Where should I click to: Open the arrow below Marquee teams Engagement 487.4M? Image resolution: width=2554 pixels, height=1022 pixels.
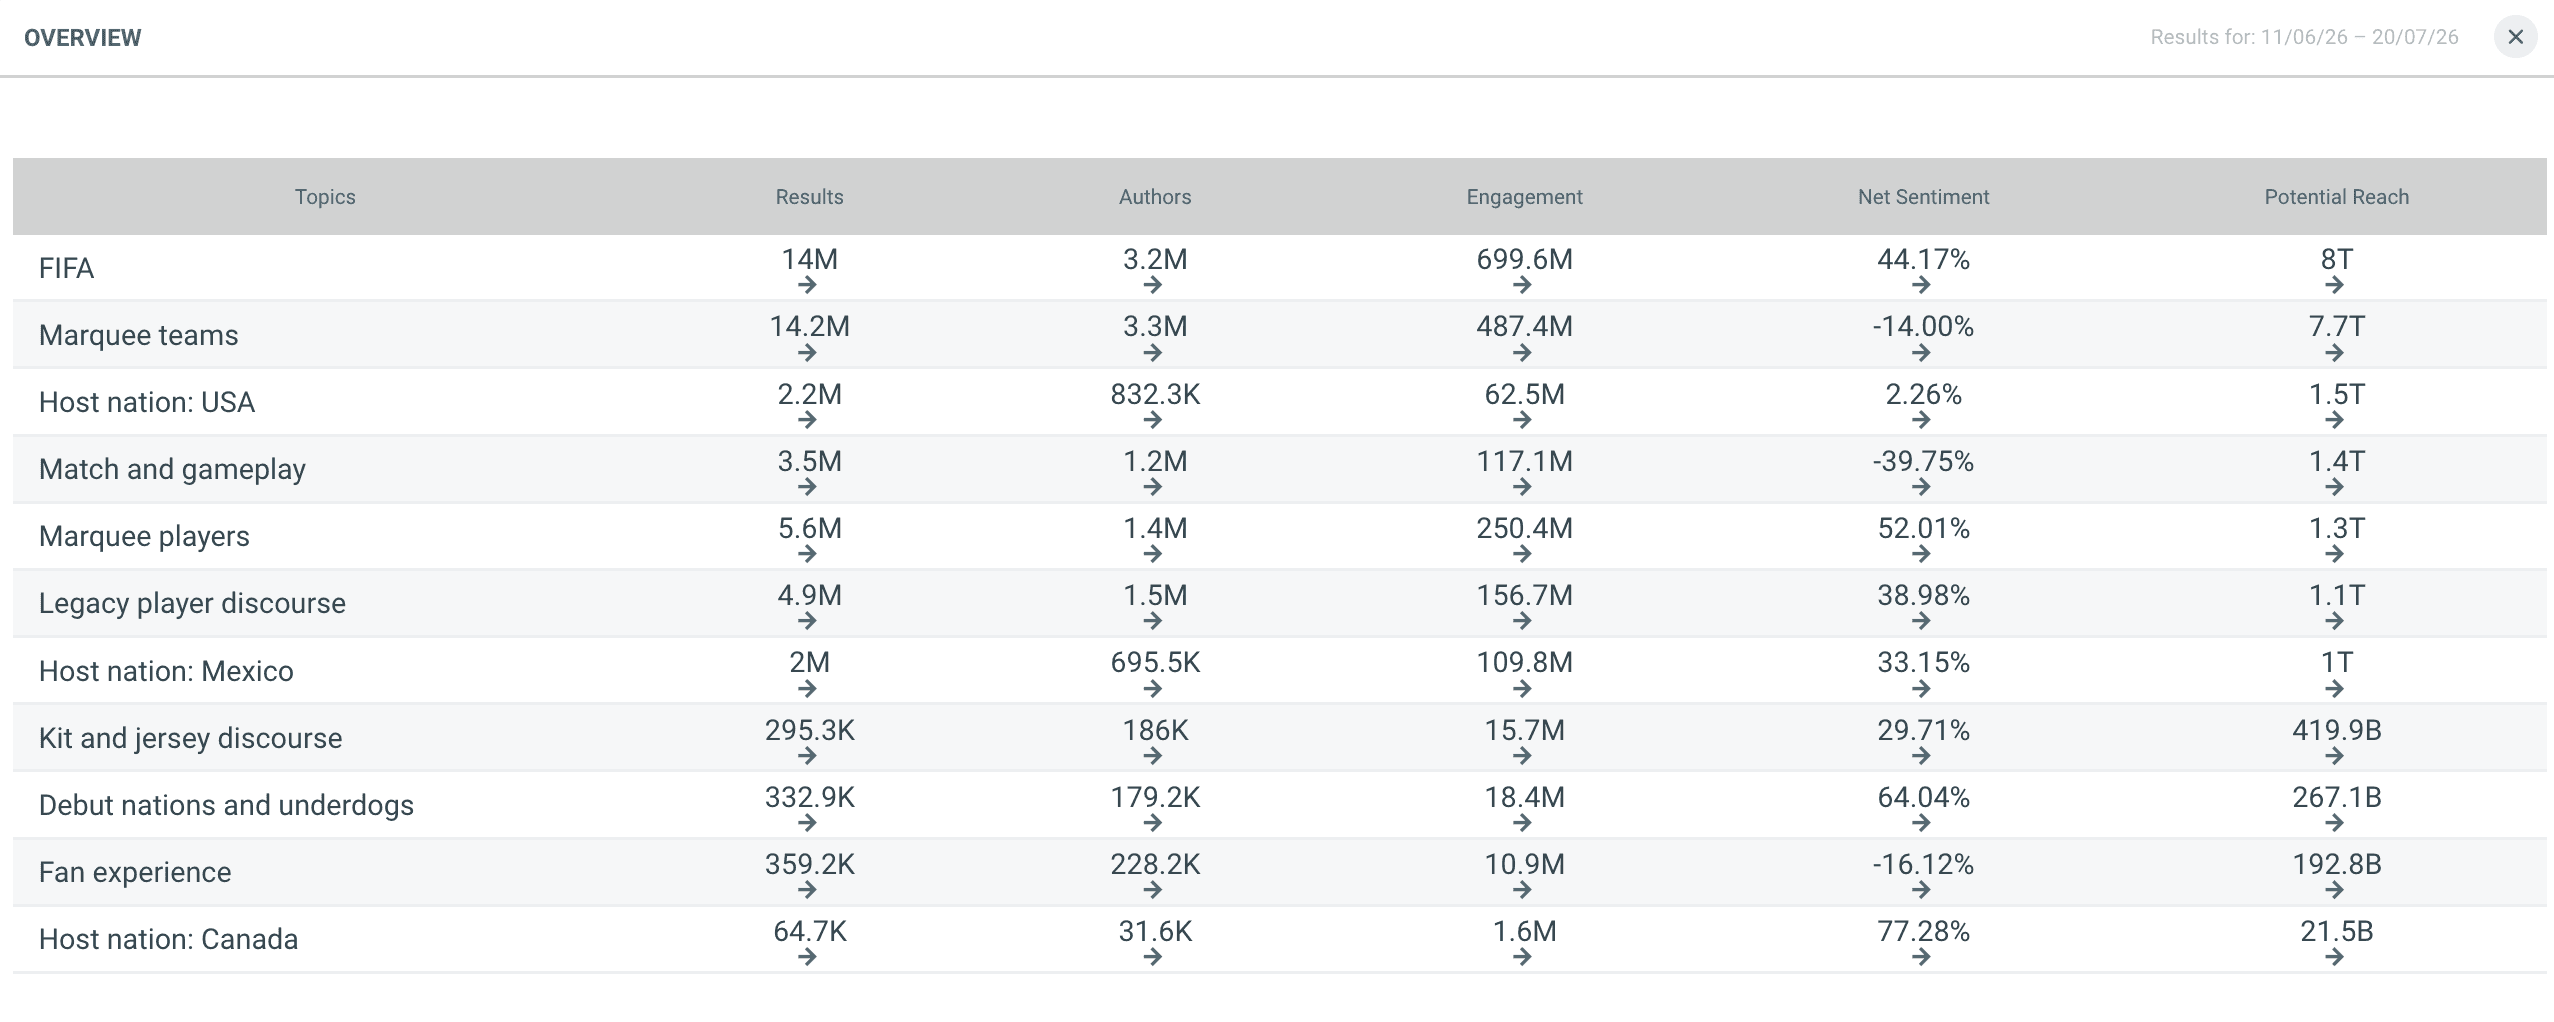coord(1522,353)
